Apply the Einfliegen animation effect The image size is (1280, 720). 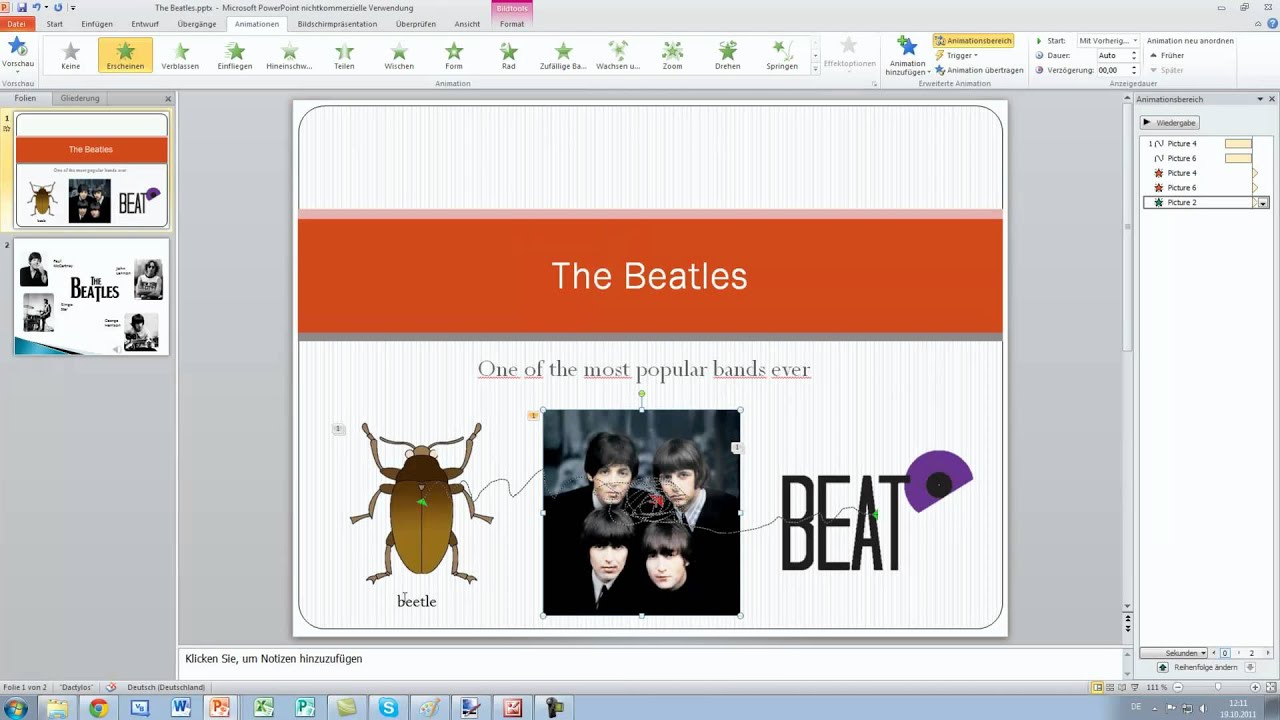(235, 56)
